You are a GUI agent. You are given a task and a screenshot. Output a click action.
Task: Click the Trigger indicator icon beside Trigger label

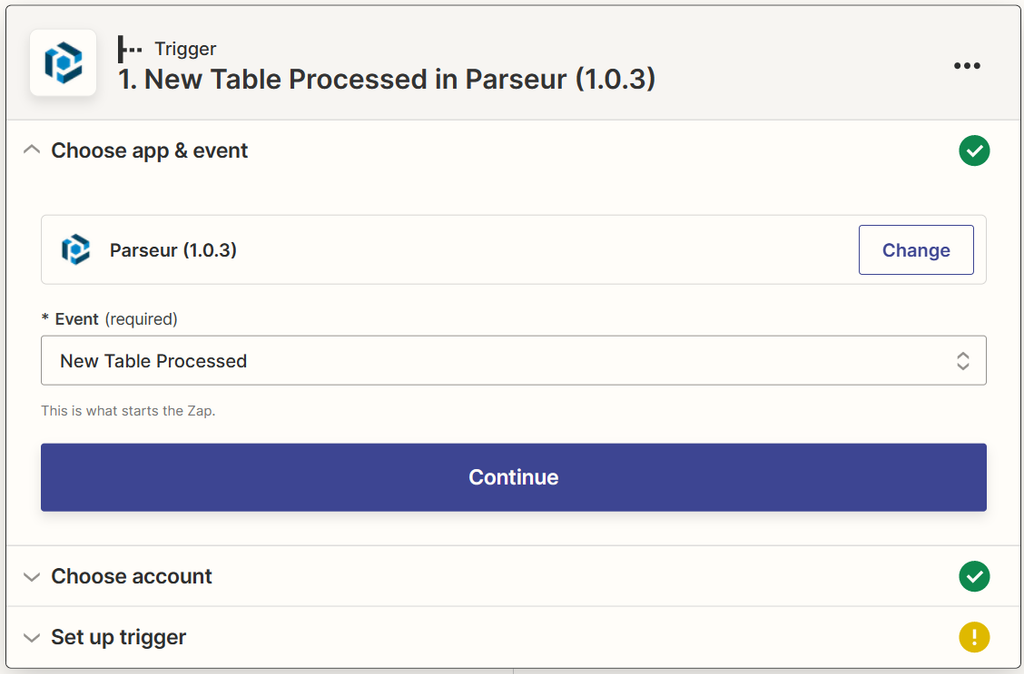(x=129, y=47)
